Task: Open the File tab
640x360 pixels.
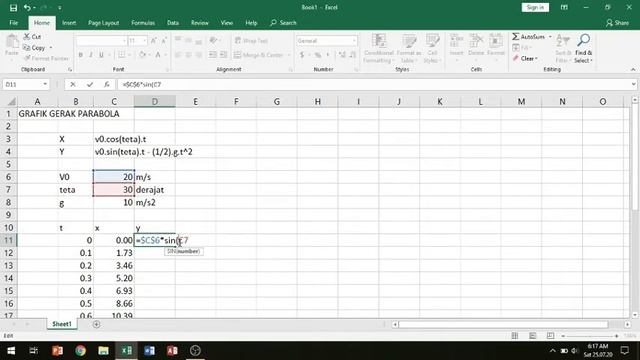Action: 13,23
